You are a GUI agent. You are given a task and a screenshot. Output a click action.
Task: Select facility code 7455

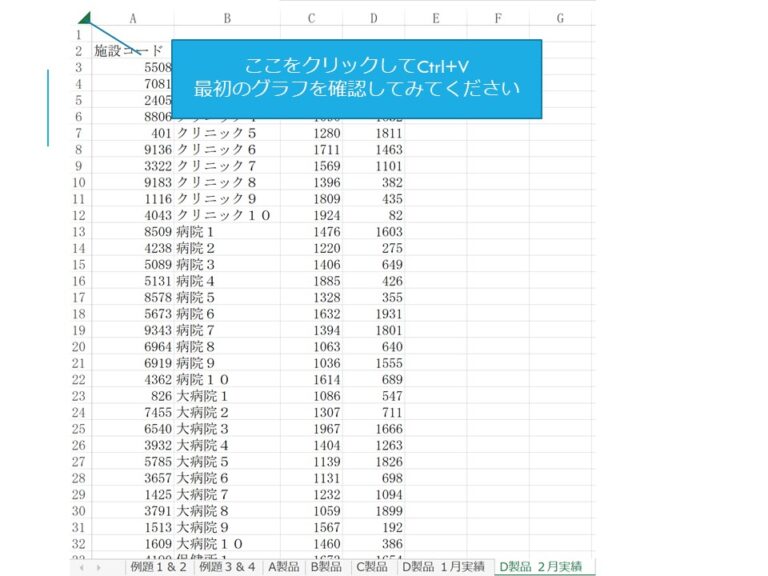tap(133, 412)
